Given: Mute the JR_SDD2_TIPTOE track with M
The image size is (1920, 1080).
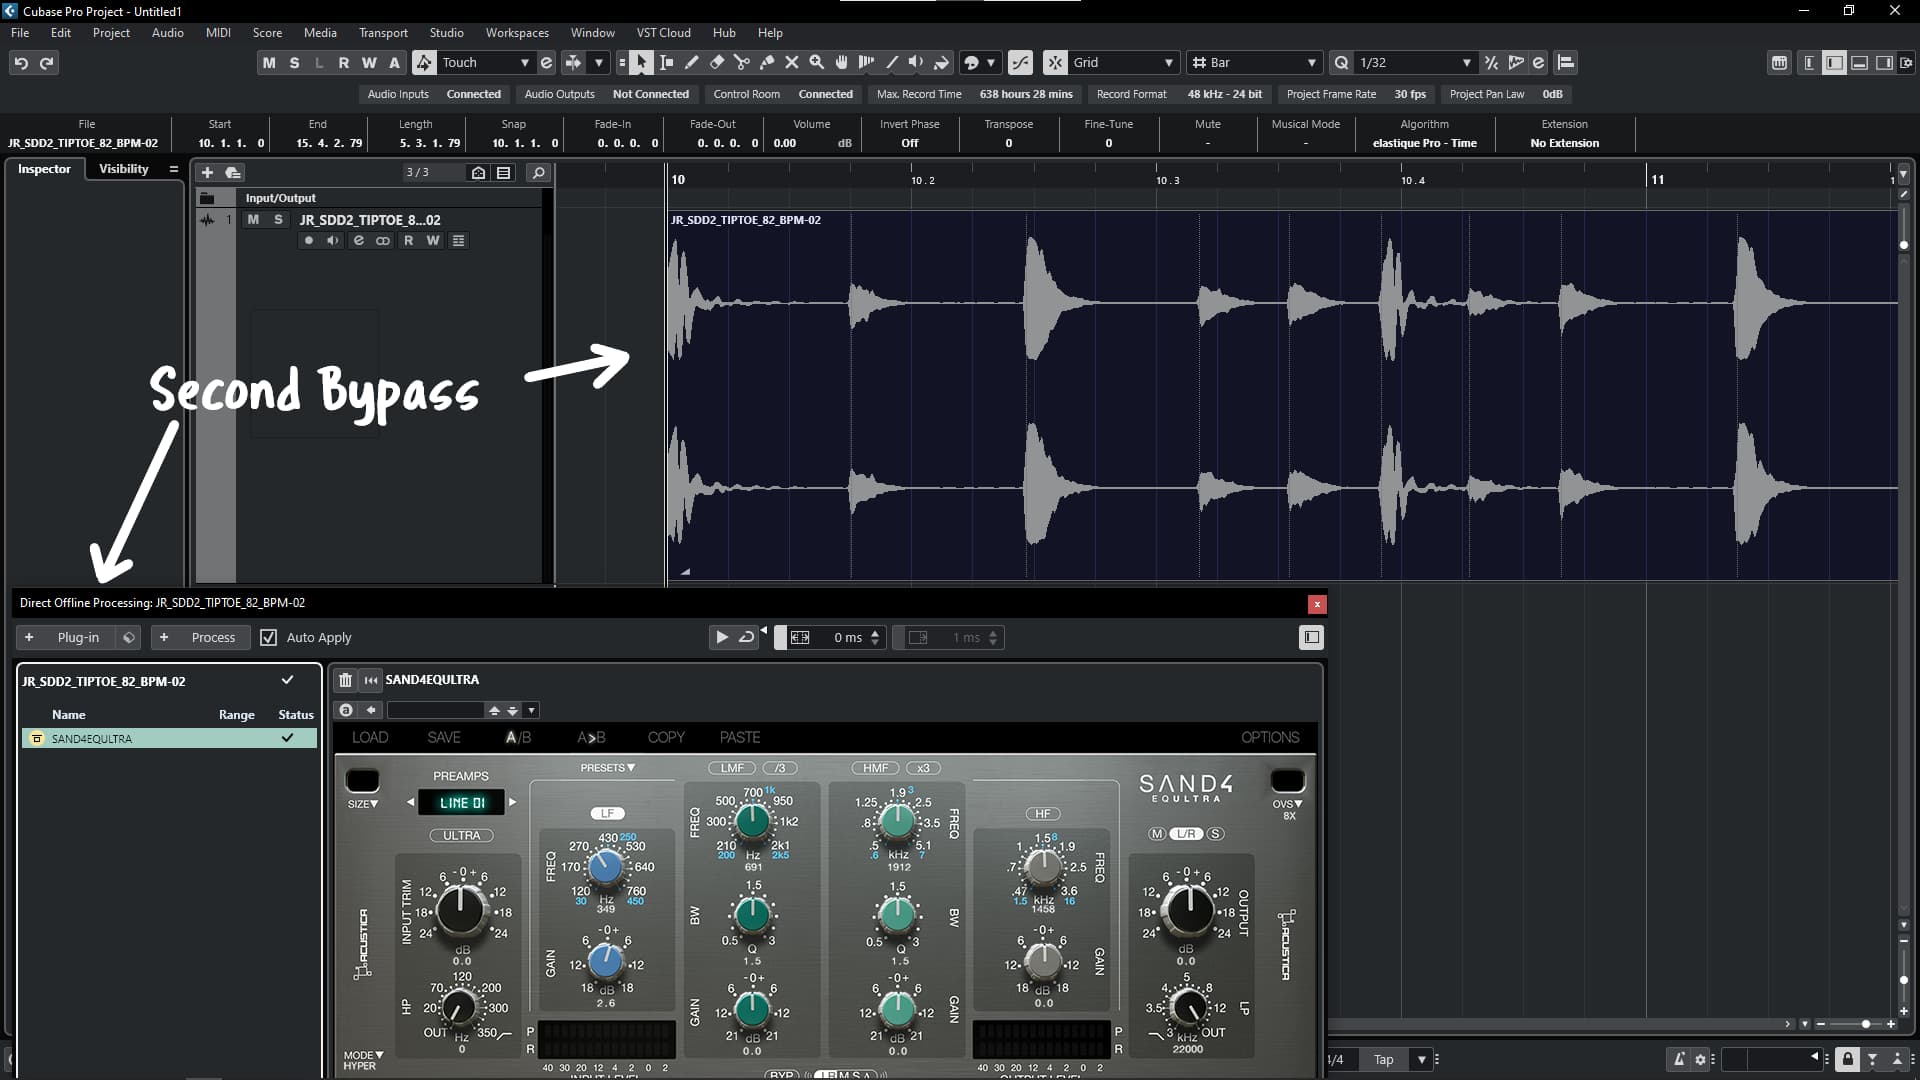Looking at the screenshot, I should [253, 220].
